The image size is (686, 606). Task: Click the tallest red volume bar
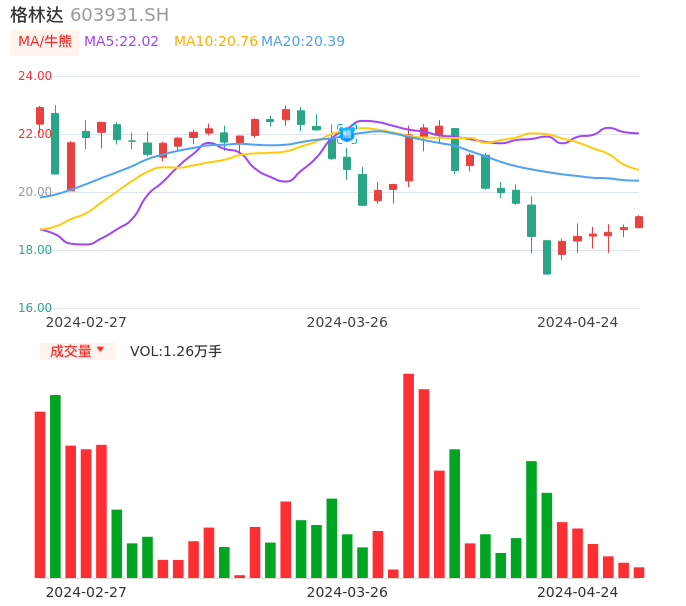pos(408,475)
